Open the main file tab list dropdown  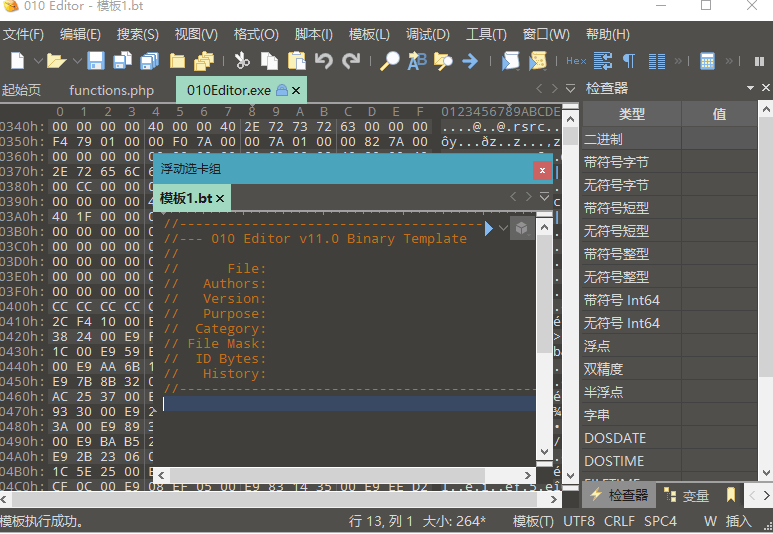tap(570, 89)
